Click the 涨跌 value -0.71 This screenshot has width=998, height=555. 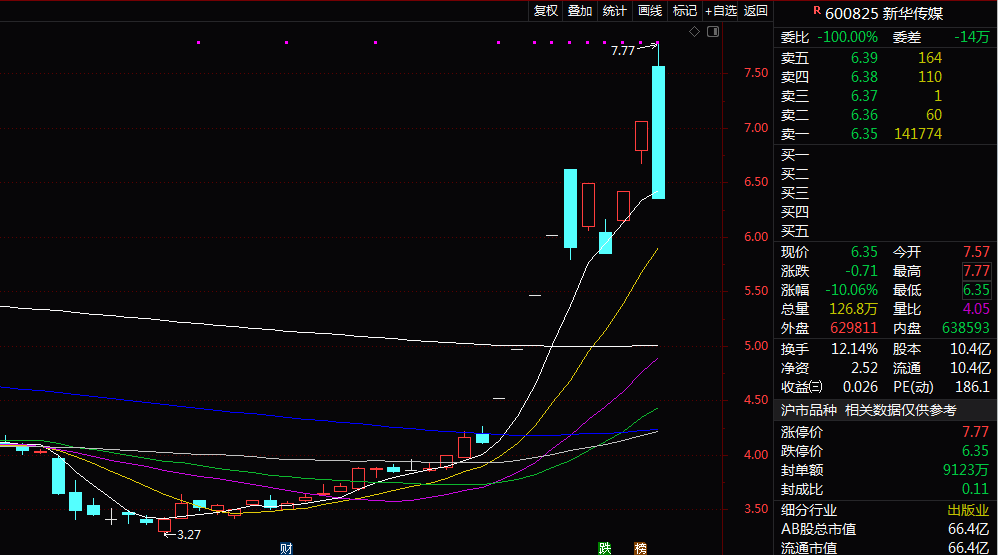pyautogui.click(x=861, y=271)
